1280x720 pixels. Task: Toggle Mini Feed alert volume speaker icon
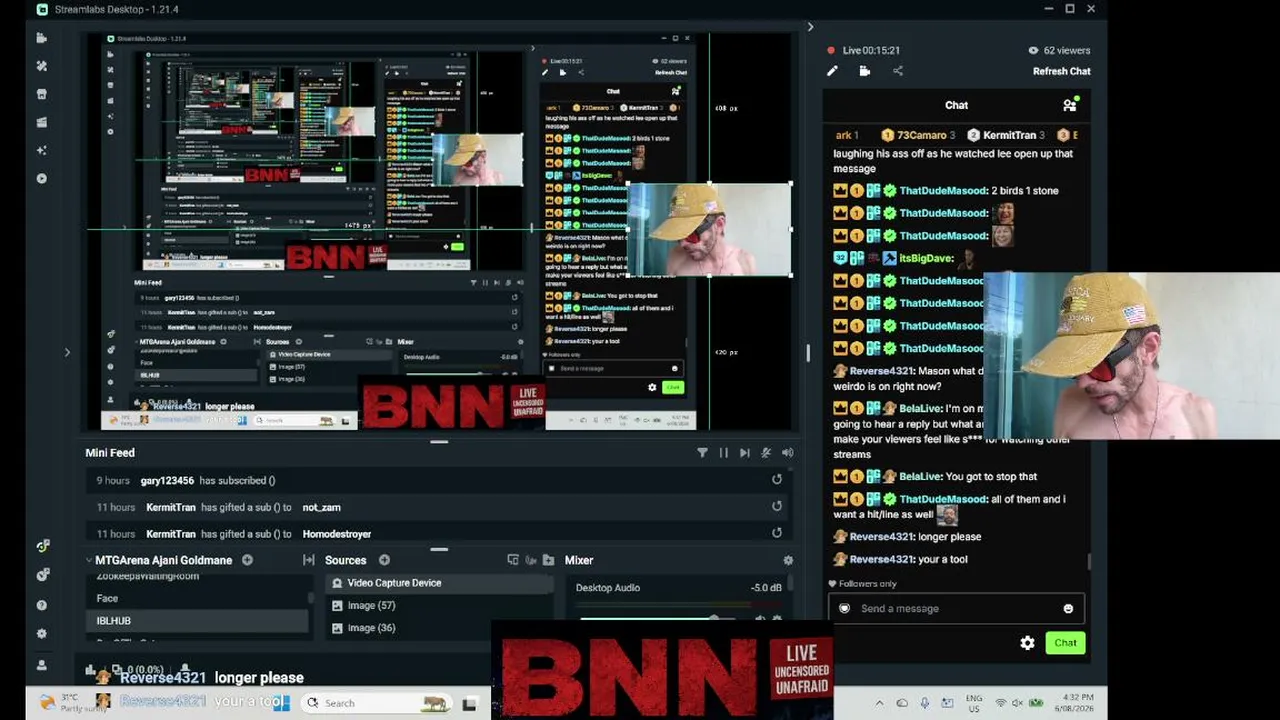[x=788, y=453]
